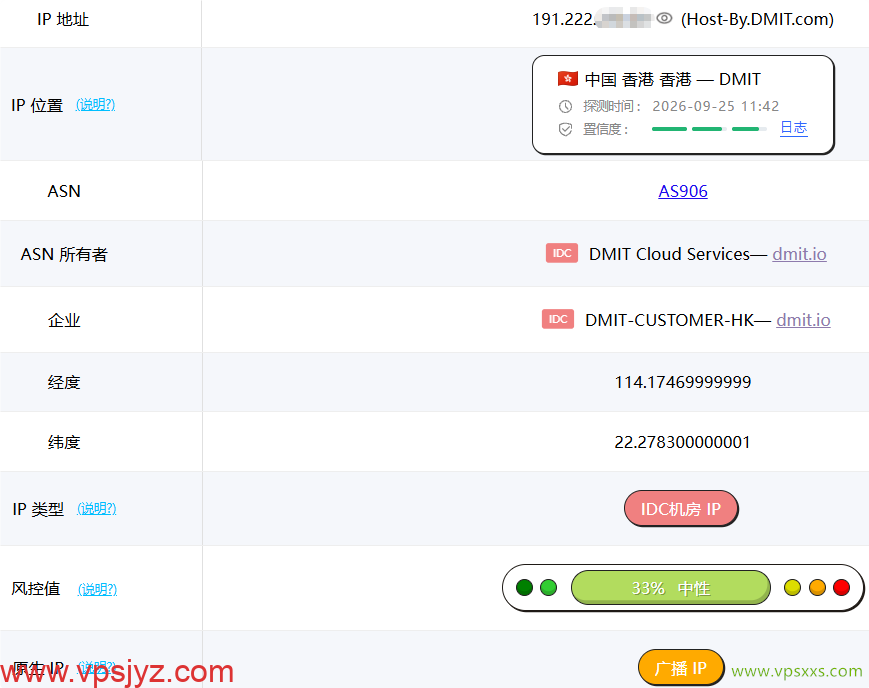Viewport: 869px width, 688px height.
Task: Click the IDC badge in 企业 row
Action: tap(558, 319)
